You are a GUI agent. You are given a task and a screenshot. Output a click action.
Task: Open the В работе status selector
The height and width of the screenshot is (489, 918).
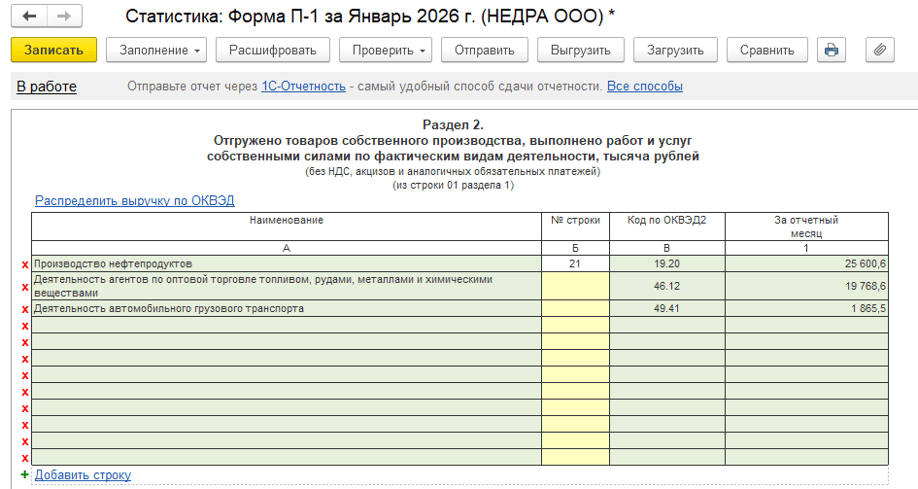pos(46,87)
